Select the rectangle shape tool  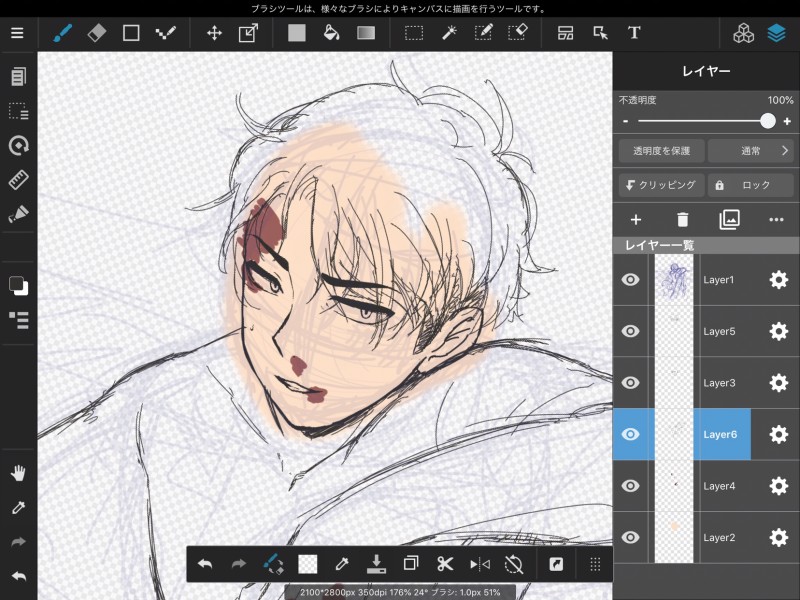tap(131, 33)
